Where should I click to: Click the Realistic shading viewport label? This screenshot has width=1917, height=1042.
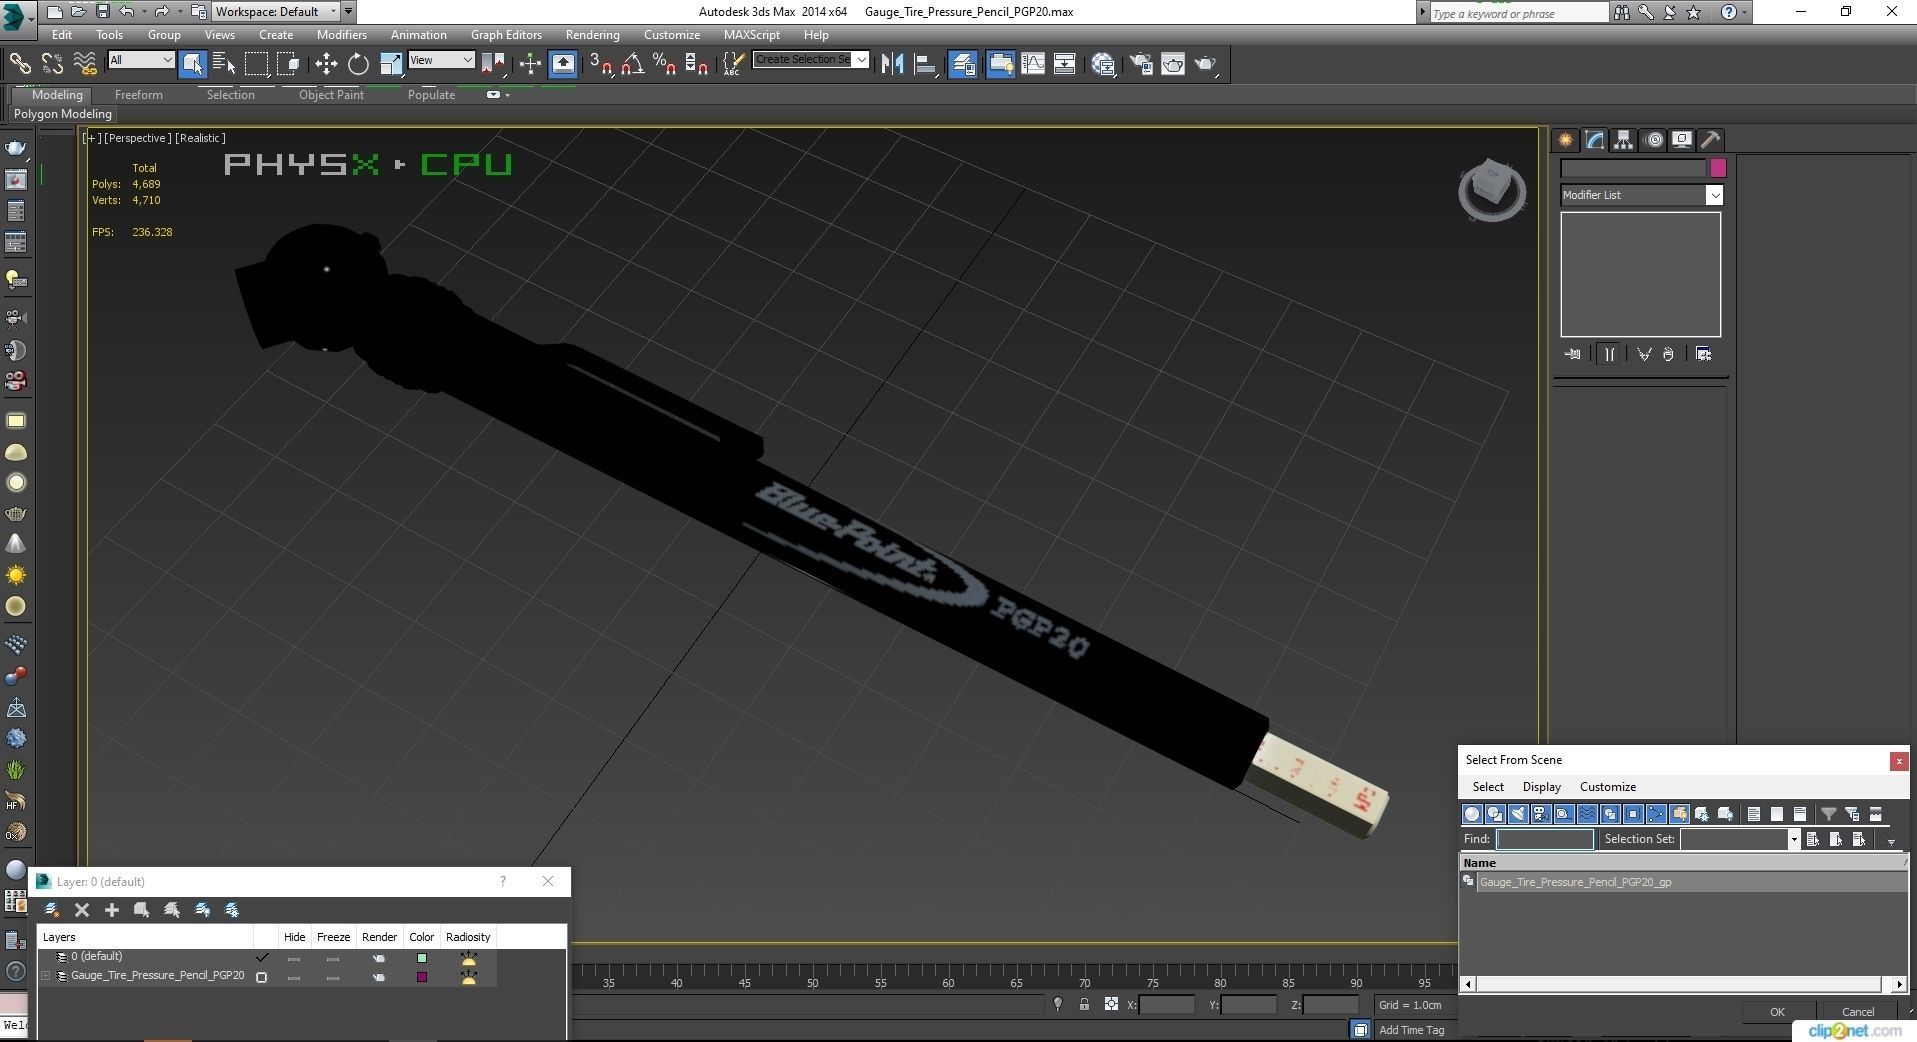tap(201, 138)
